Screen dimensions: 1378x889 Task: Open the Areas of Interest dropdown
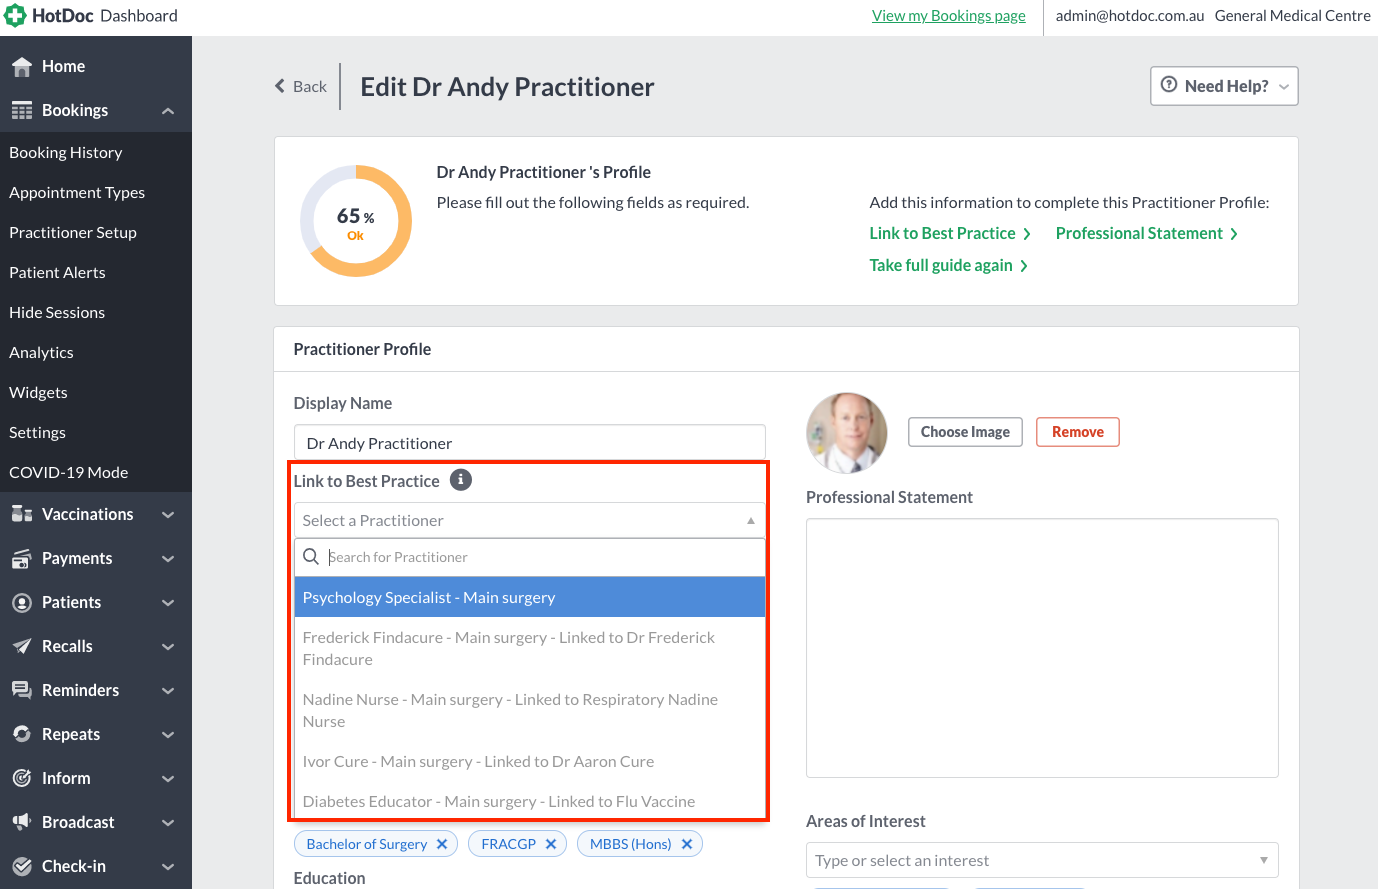(1042, 860)
